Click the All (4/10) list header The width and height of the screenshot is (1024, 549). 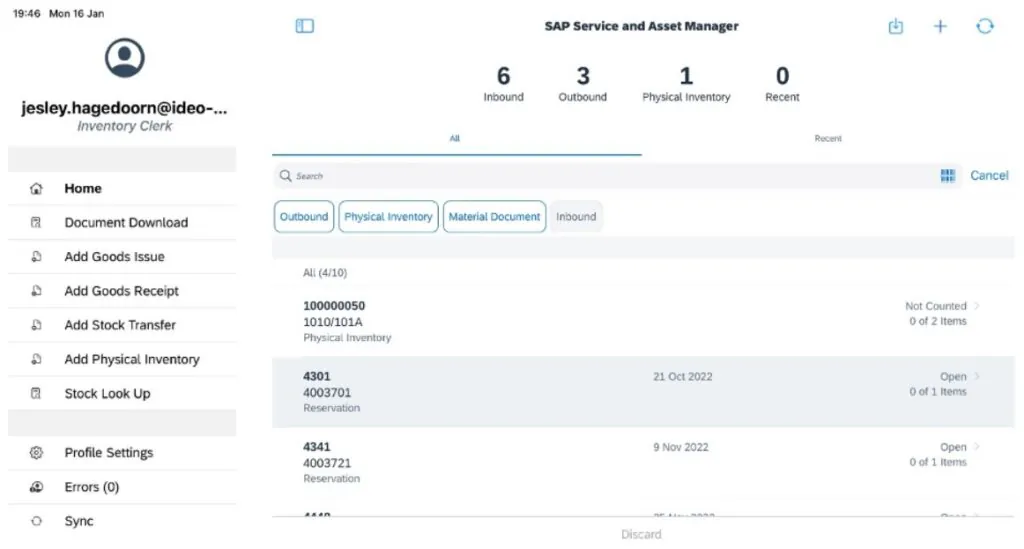click(x=325, y=273)
